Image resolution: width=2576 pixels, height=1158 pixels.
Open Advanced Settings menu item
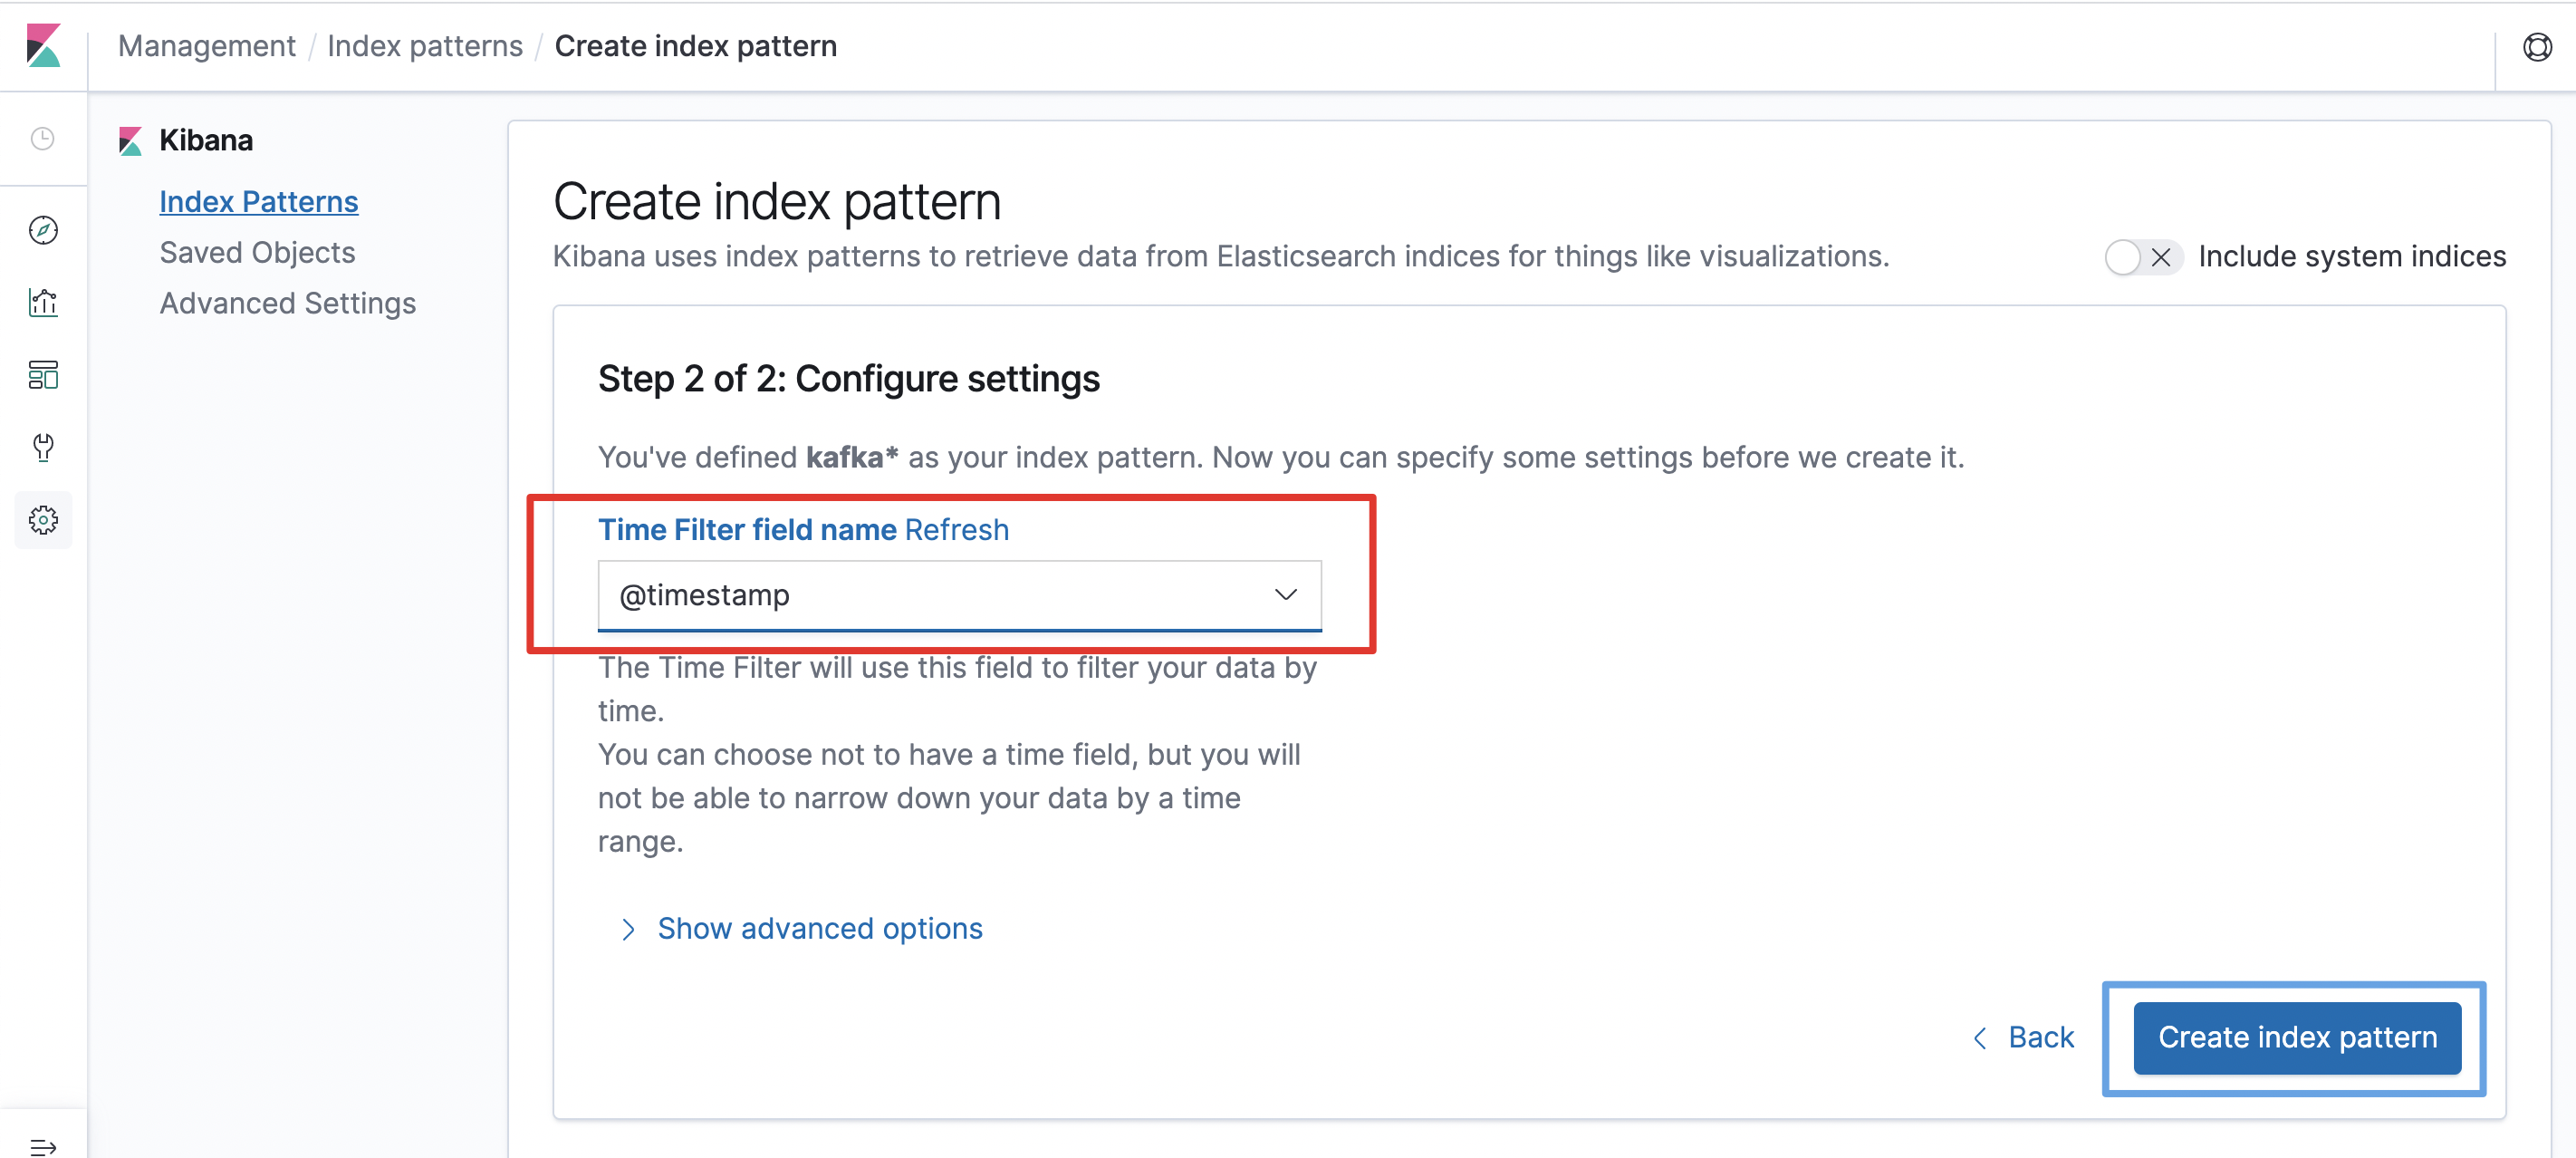[288, 304]
